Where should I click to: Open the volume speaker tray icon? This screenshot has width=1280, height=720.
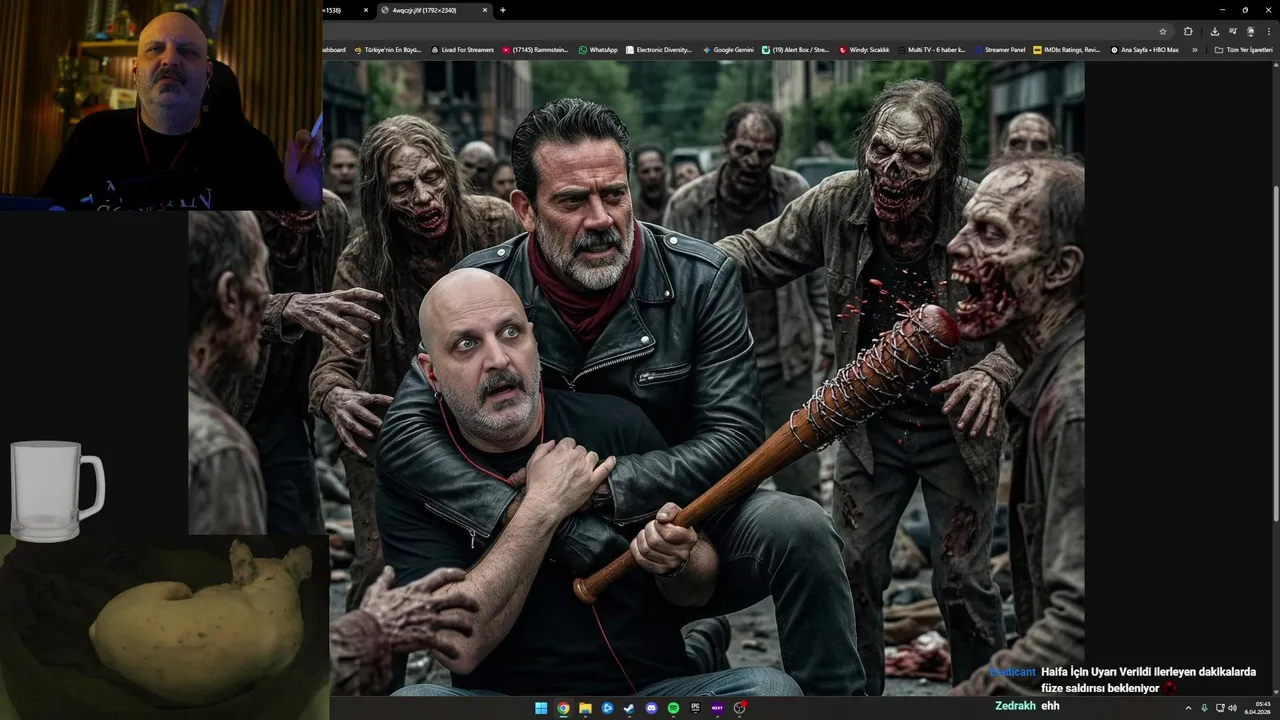click(x=1232, y=708)
